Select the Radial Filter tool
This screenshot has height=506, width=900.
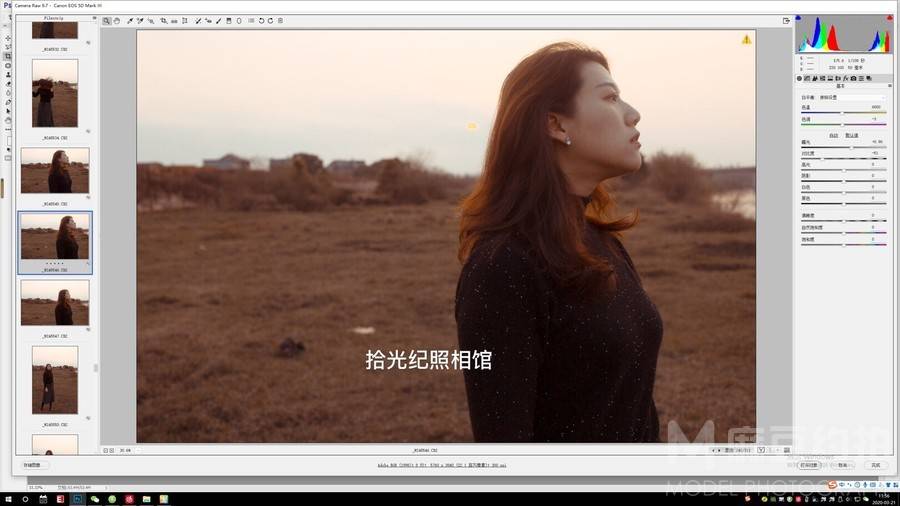click(x=239, y=21)
